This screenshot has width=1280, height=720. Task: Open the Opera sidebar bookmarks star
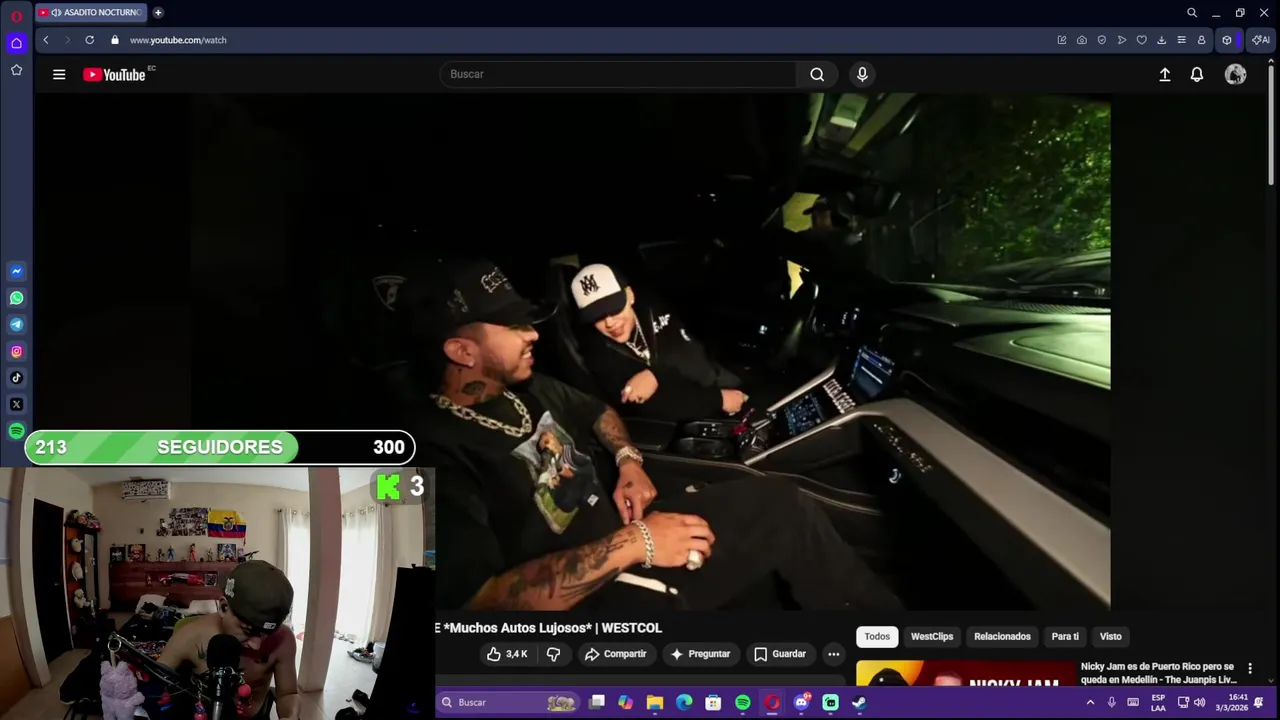coord(16,70)
